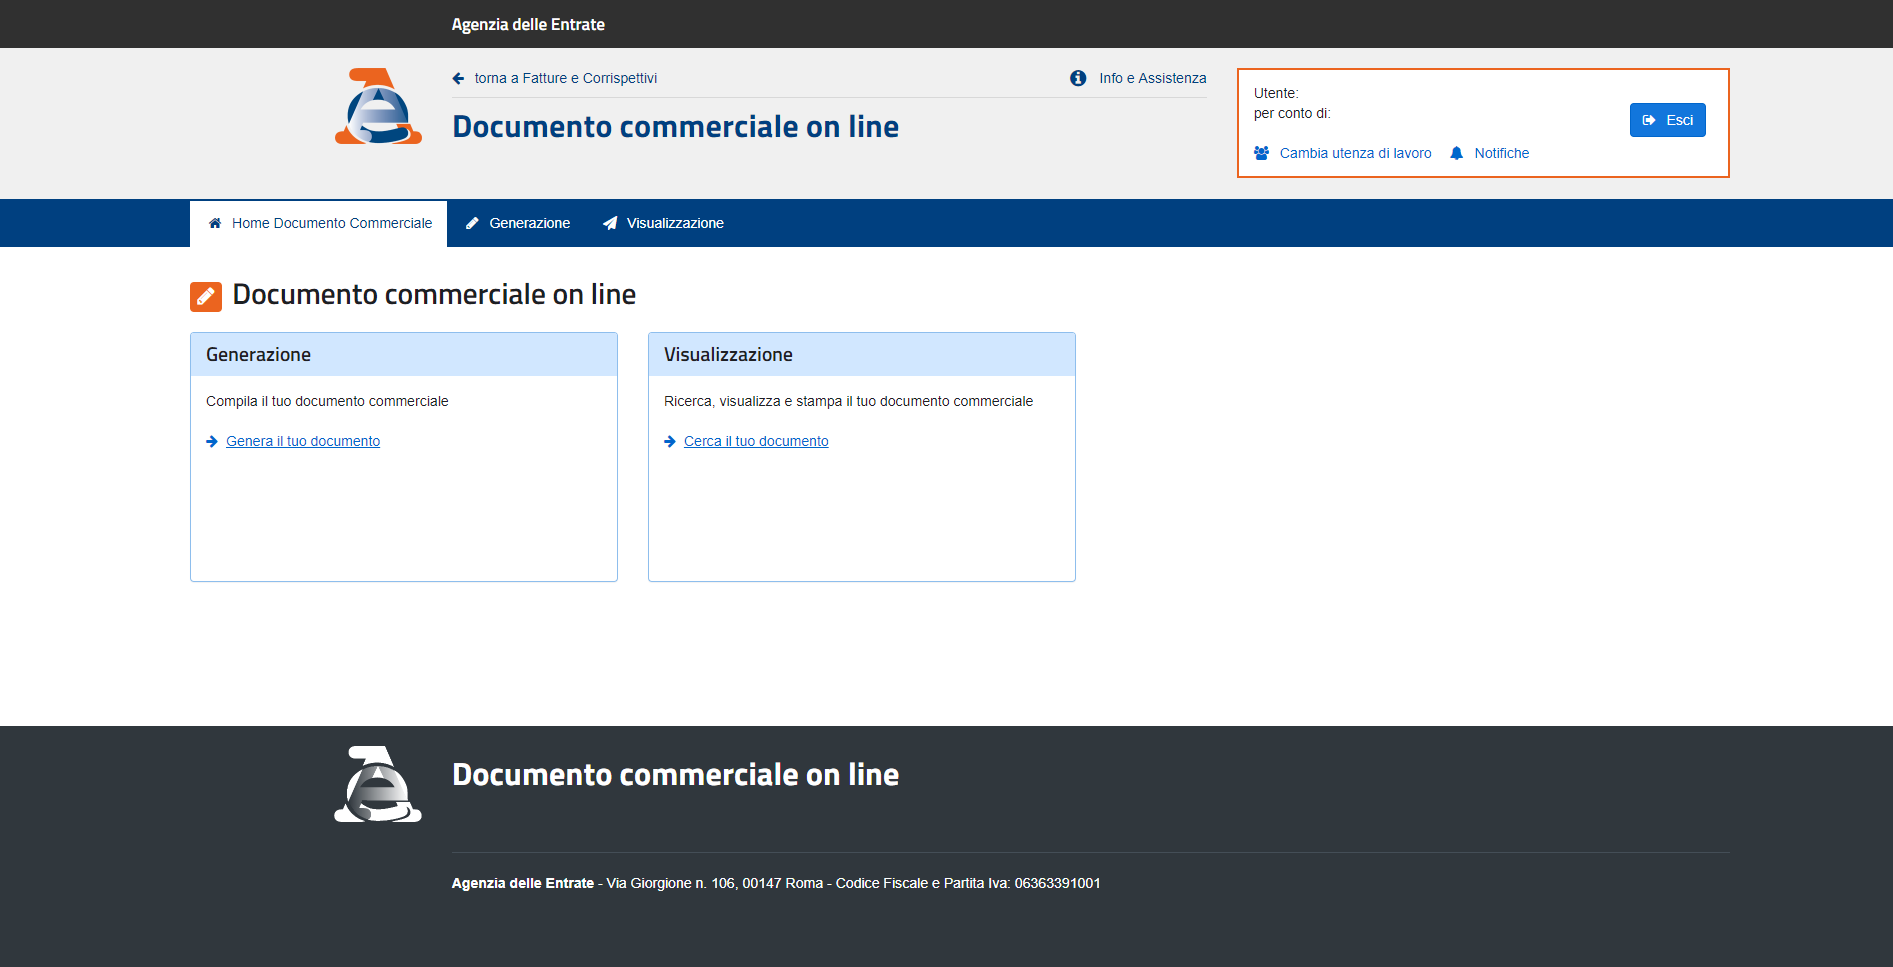Log out with the Esci button

coord(1667,120)
